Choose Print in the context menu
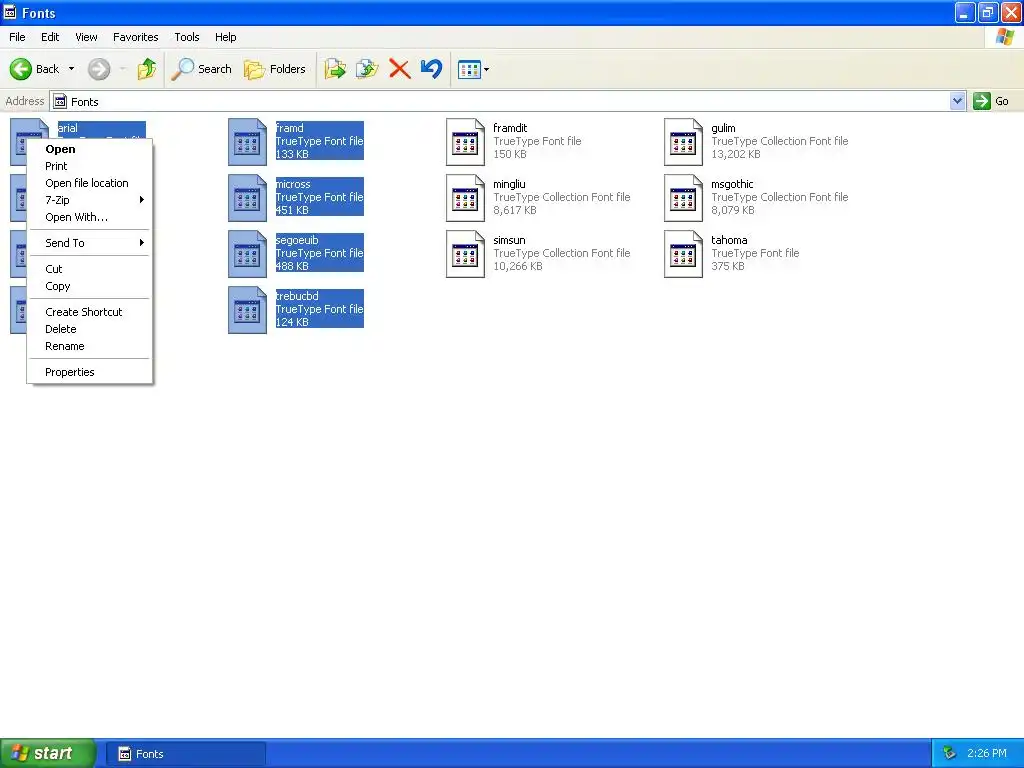The width and height of the screenshot is (1024, 768). [x=89, y=166]
